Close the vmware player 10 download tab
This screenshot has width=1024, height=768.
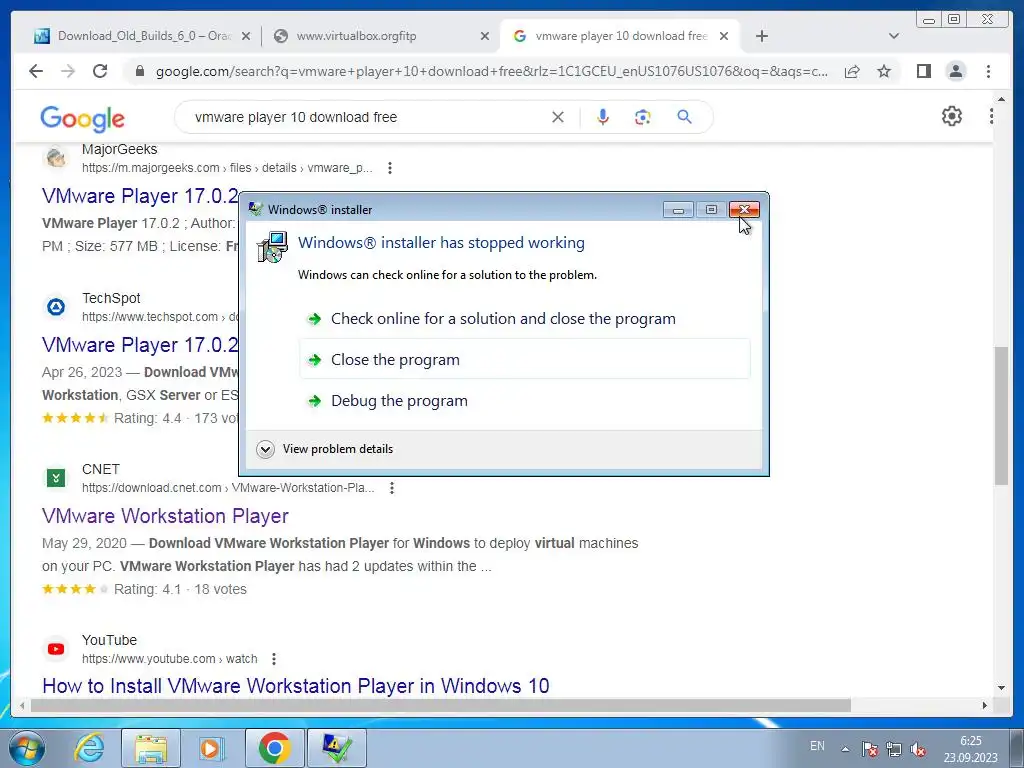click(x=724, y=37)
